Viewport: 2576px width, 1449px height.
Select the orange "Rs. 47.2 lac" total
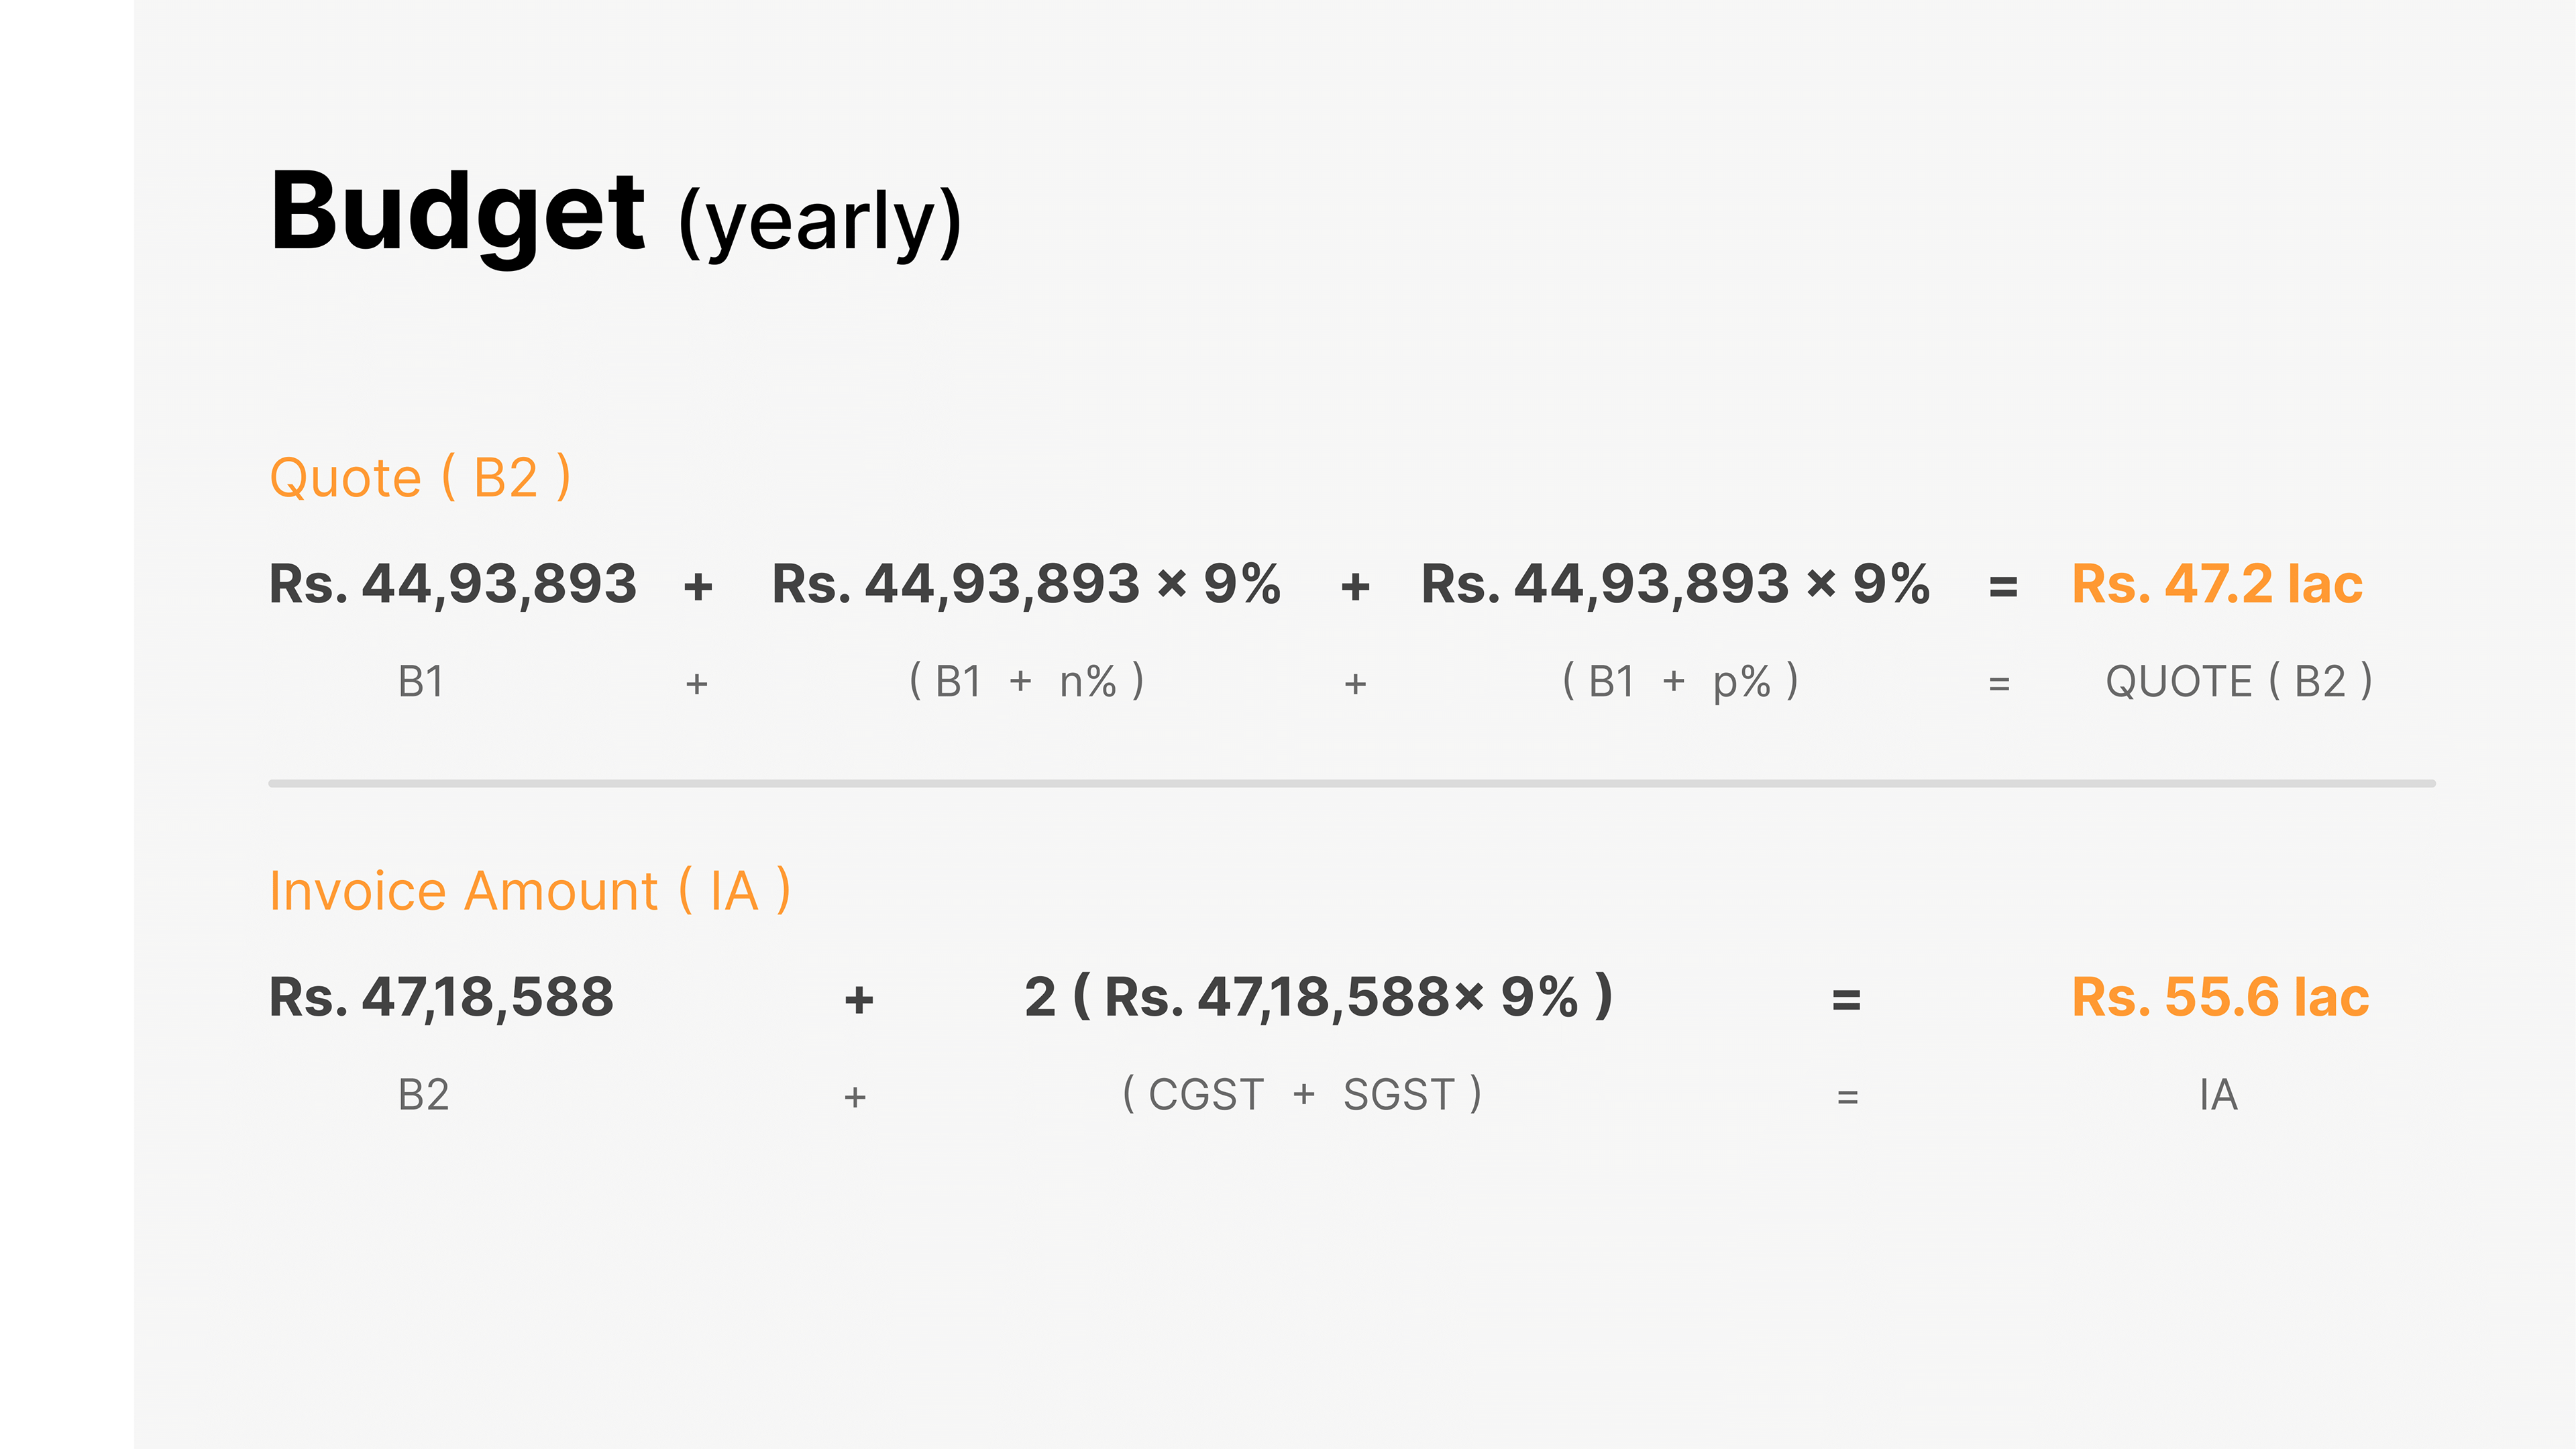coord(2217,584)
